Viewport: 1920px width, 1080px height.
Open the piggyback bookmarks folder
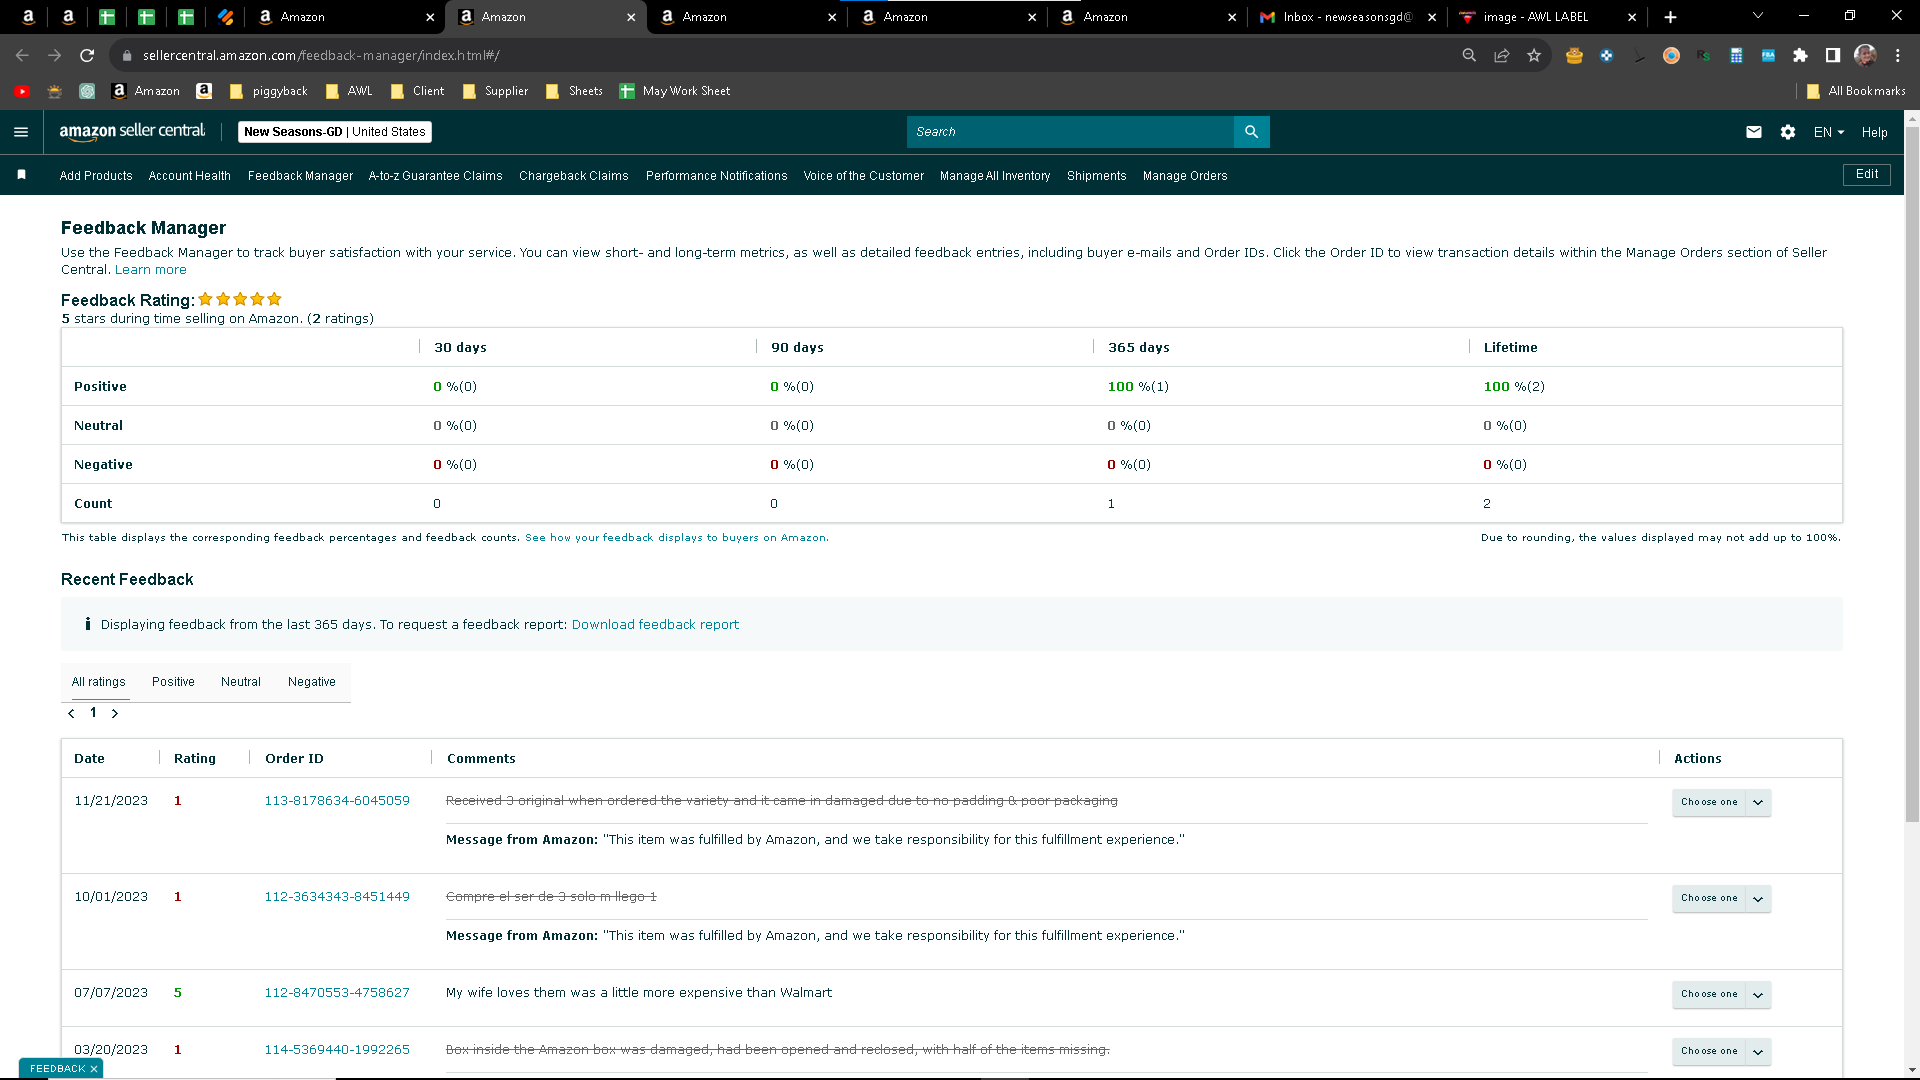point(269,91)
